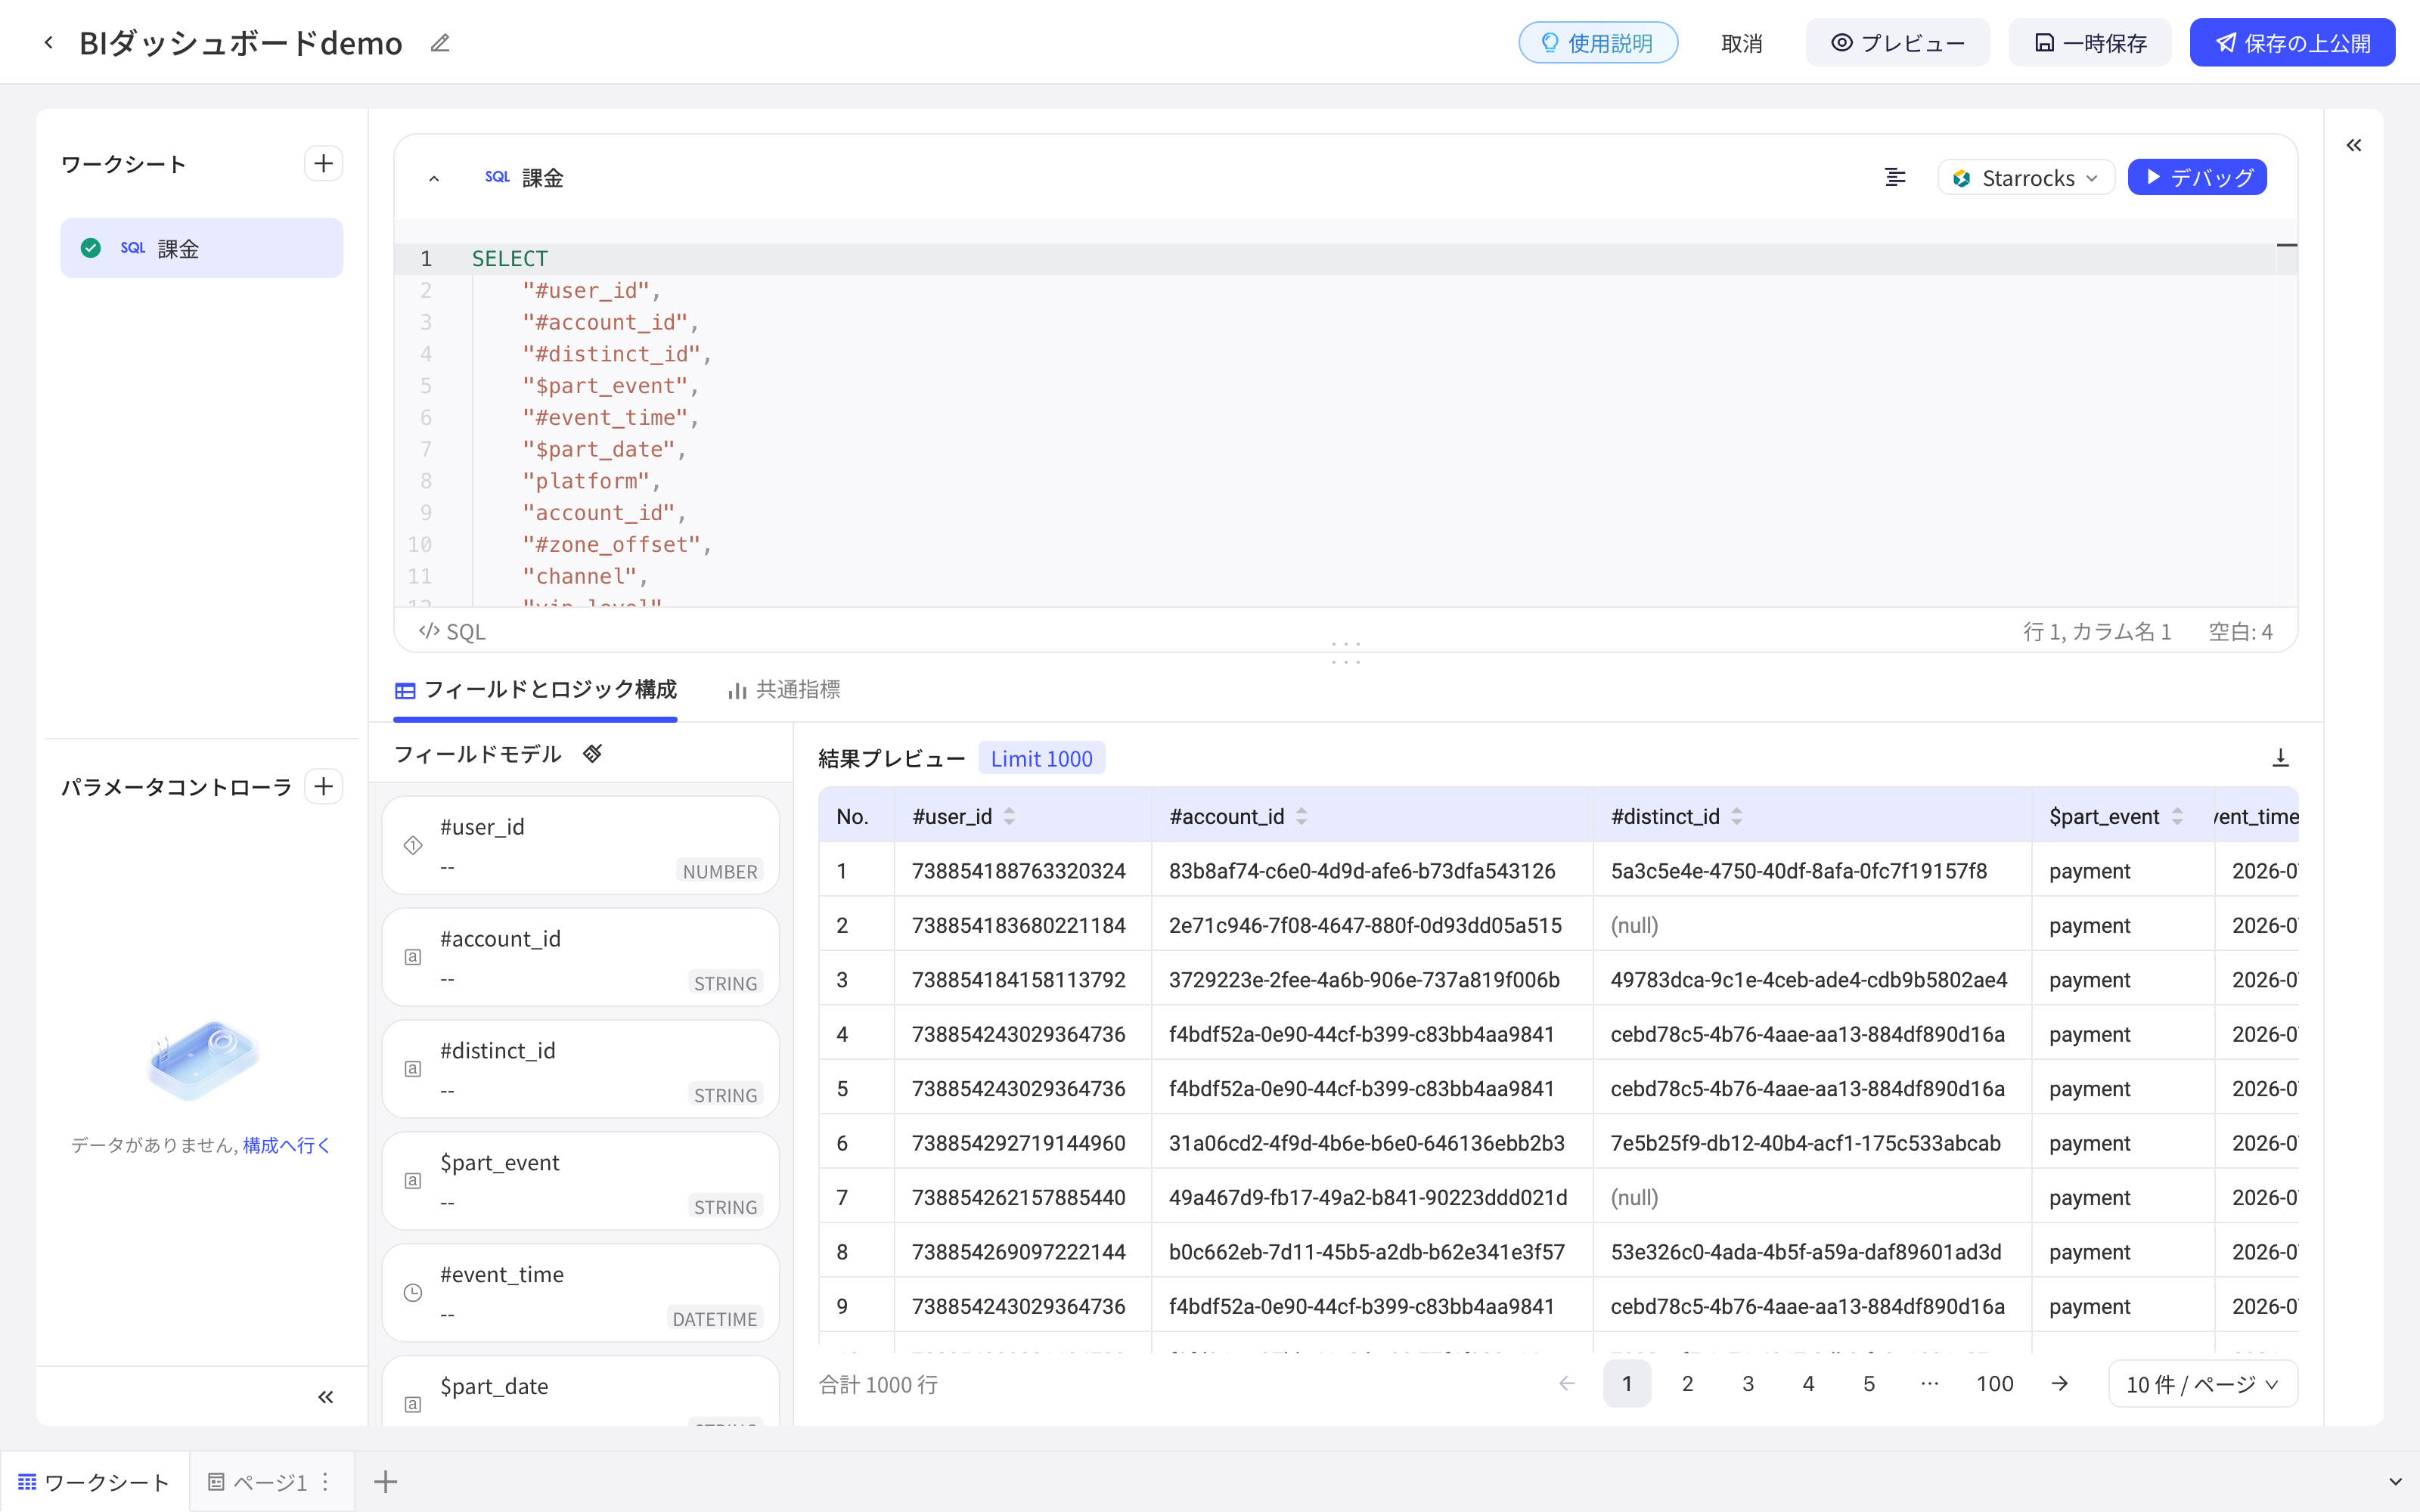This screenshot has width=2420, height=1512.
Task: Go to results page 3
Action: coord(1748,1384)
